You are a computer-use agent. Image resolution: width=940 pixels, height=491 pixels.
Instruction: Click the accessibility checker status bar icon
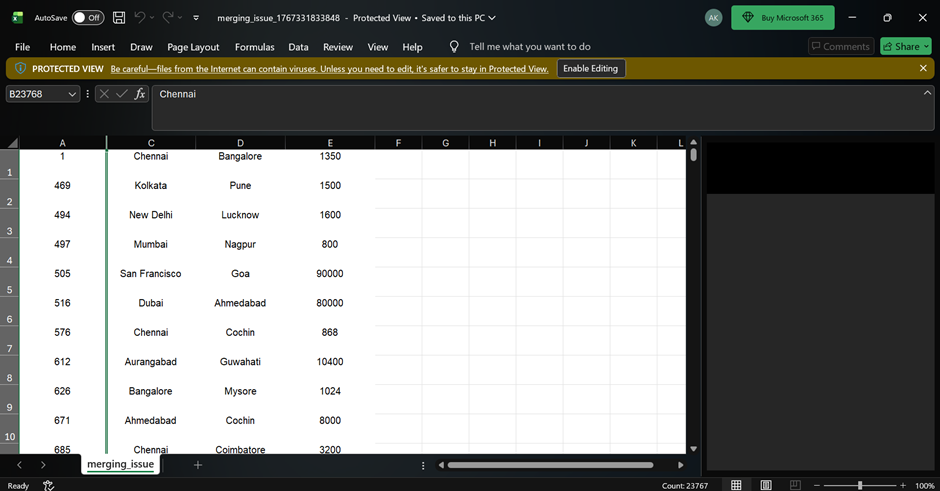pos(47,485)
